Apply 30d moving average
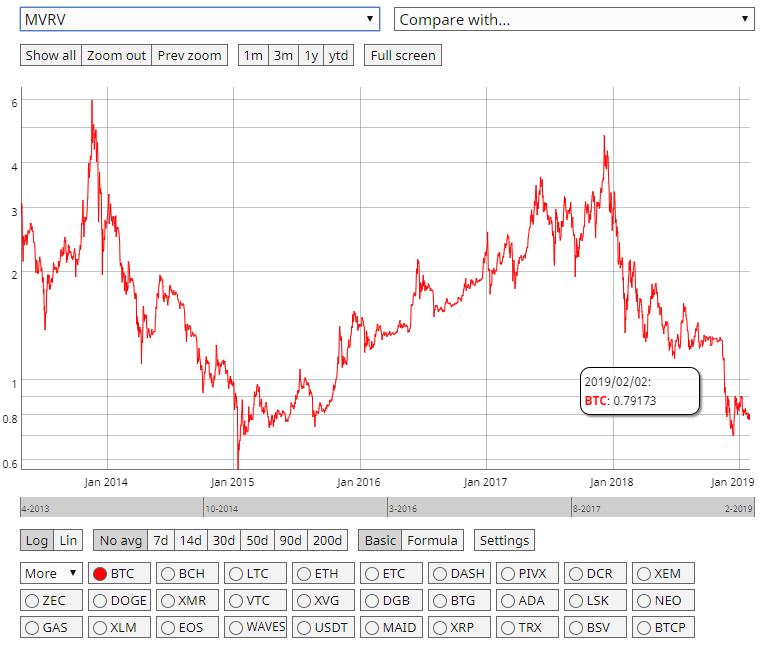The height and width of the screenshot is (653, 764). tap(224, 540)
